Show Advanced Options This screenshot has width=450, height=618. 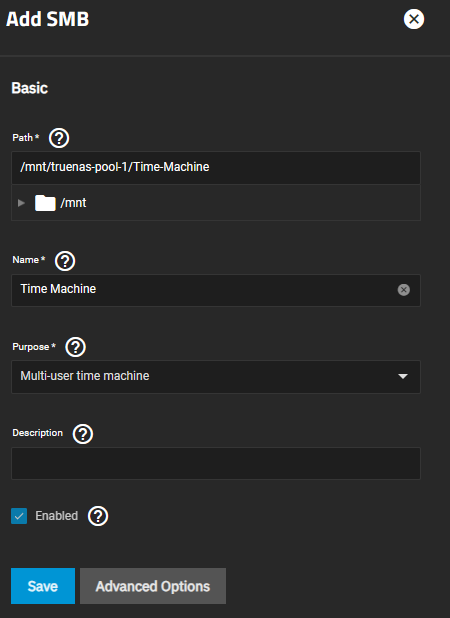(x=153, y=586)
